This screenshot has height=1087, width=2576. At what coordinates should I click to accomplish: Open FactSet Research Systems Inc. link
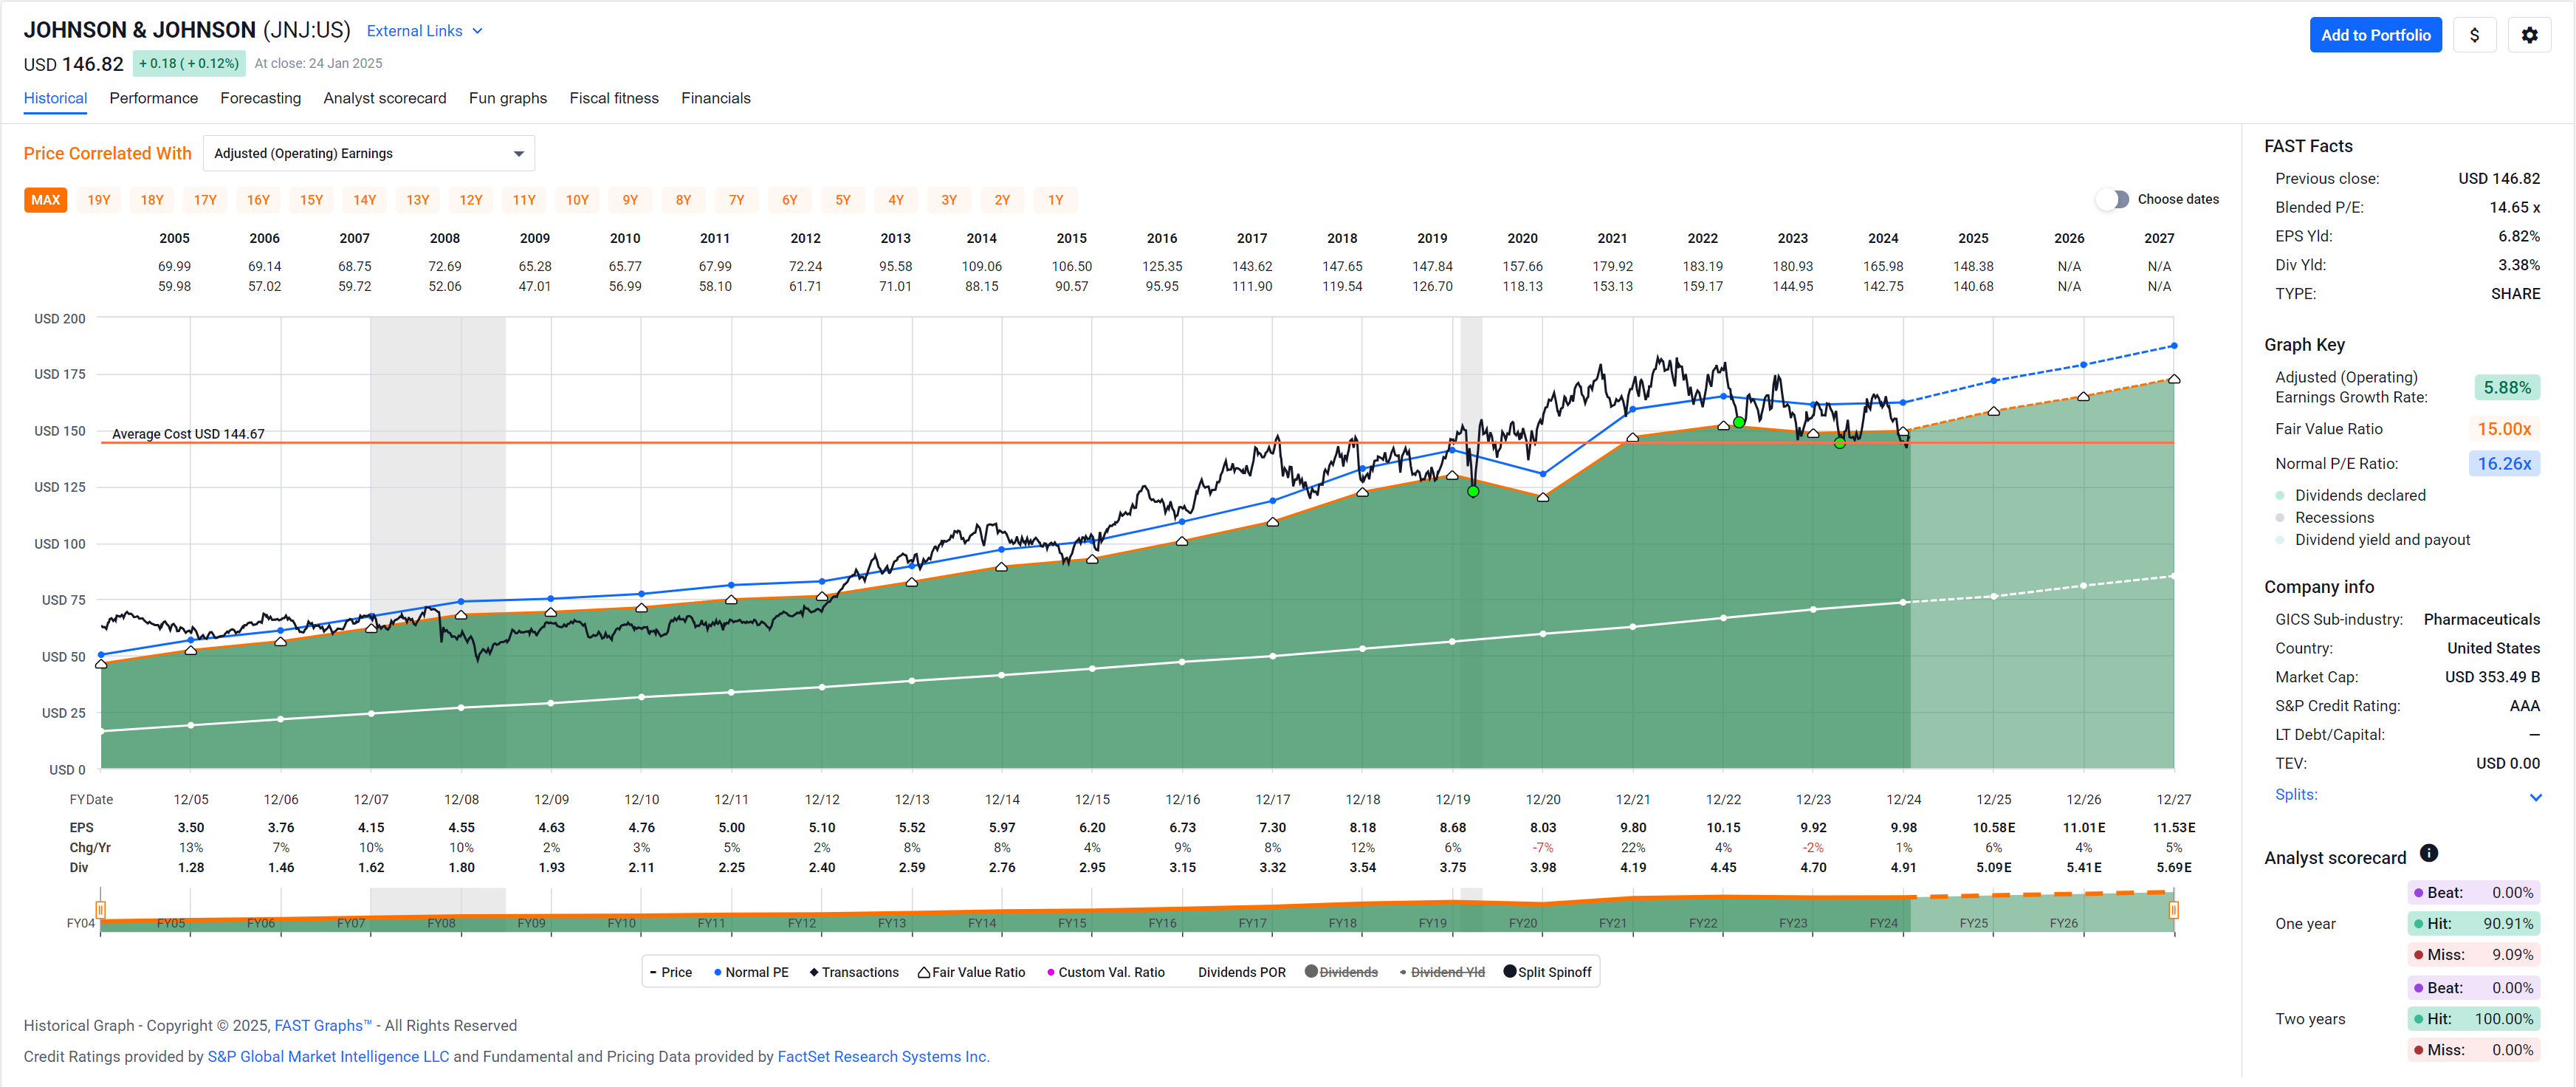883,1056
